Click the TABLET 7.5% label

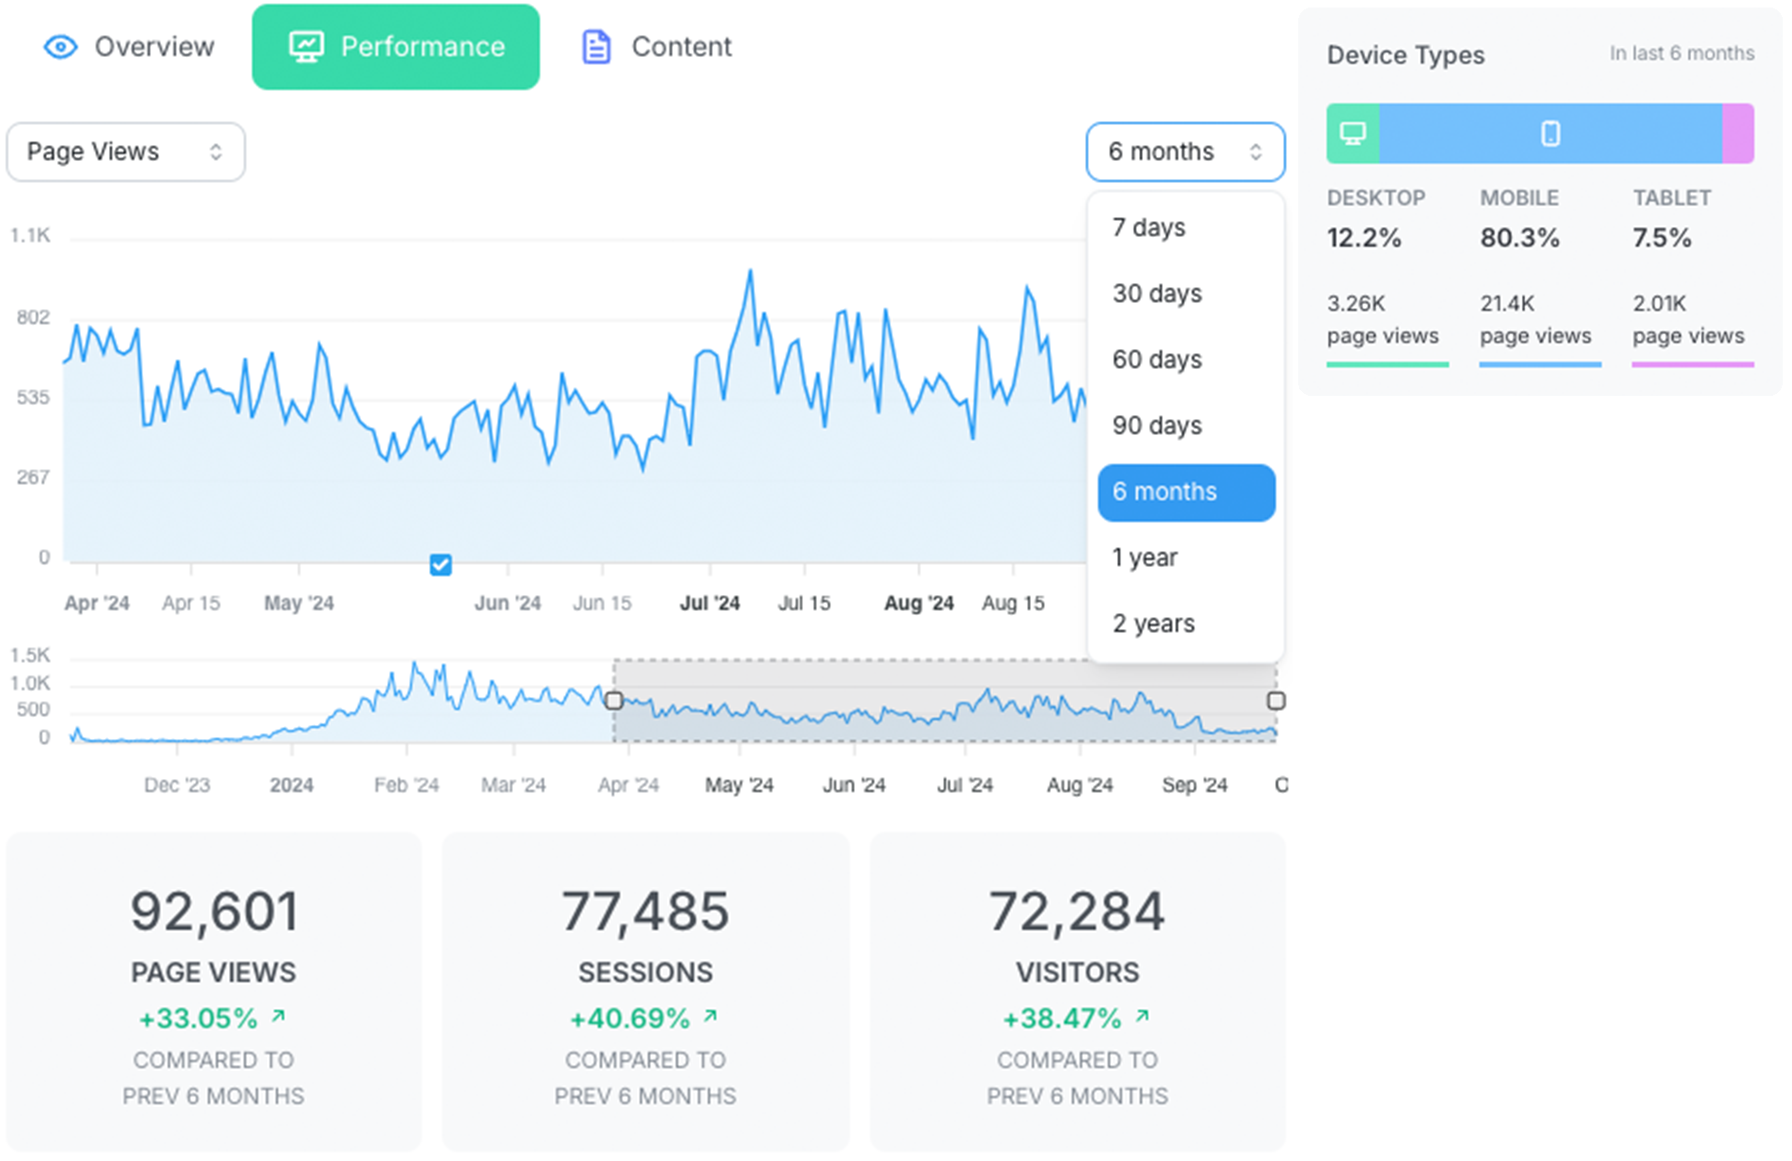click(x=1672, y=219)
